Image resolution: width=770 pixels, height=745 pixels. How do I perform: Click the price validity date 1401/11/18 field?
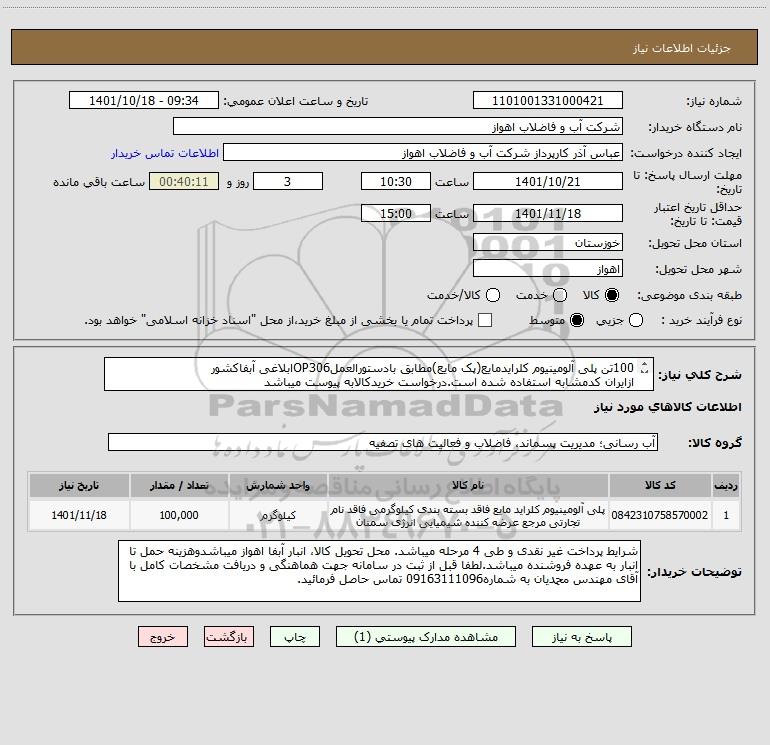coord(548,213)
